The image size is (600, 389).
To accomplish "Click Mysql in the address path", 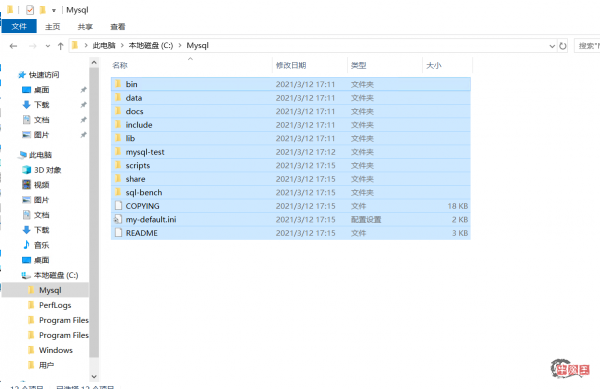I will coord(197,46).
